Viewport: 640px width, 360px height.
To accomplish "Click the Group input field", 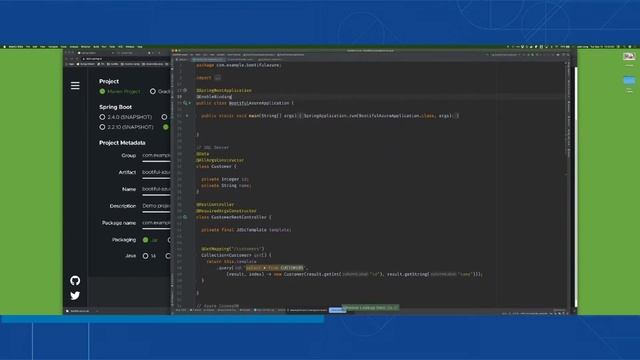I will pos(156,156).
